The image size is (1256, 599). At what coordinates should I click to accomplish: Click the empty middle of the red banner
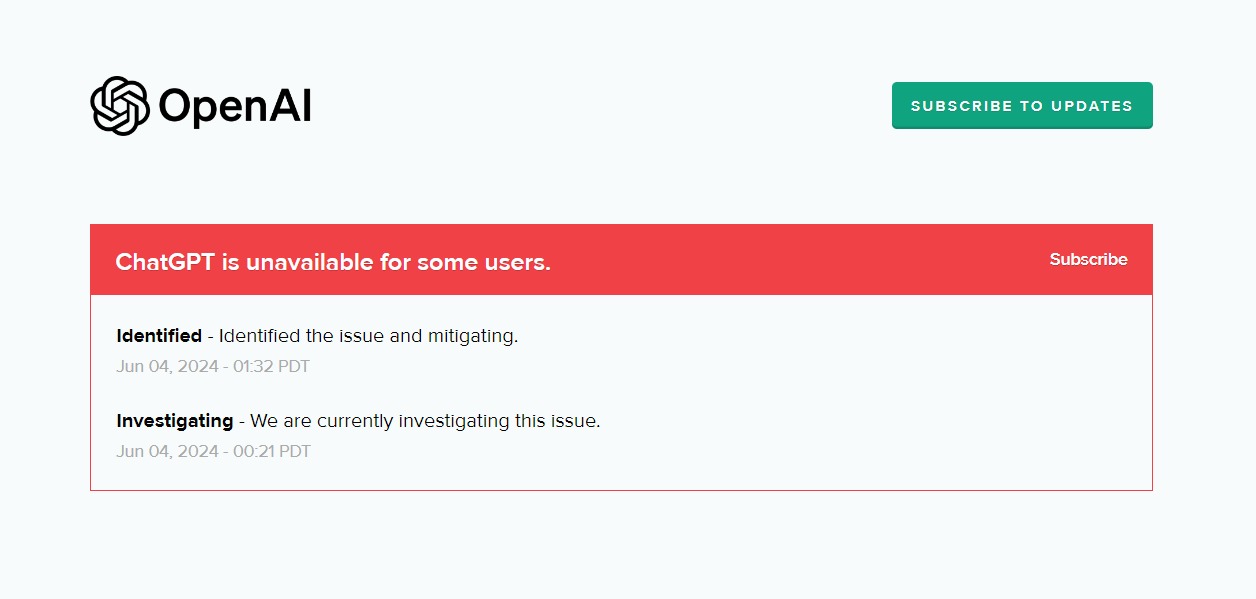pos(800,260)
